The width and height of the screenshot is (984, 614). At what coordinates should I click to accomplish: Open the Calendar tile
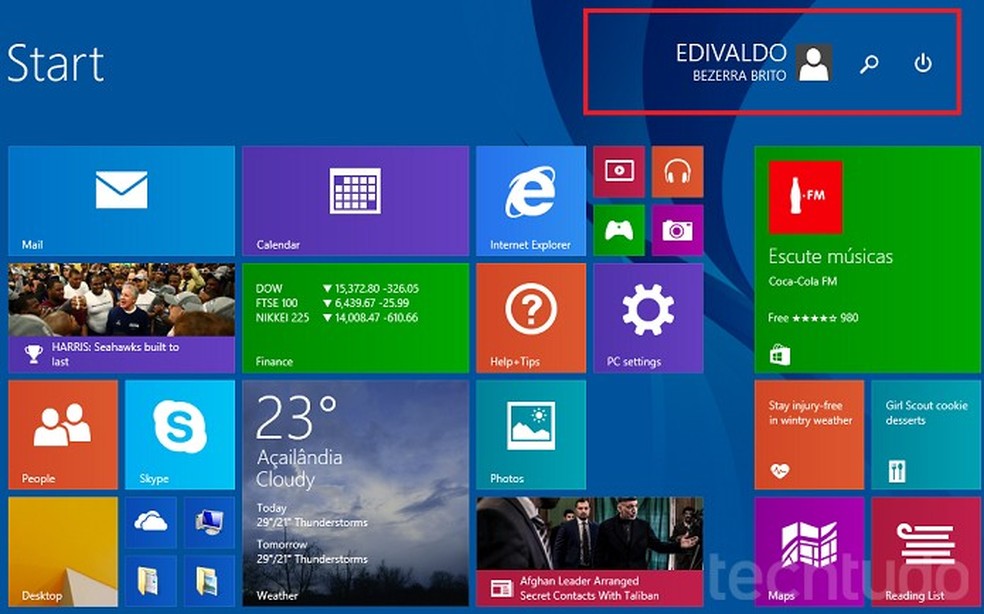355,201
